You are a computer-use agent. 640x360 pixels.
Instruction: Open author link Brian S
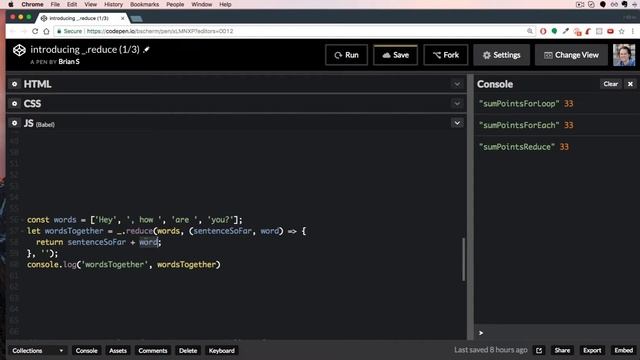[69, 62]
